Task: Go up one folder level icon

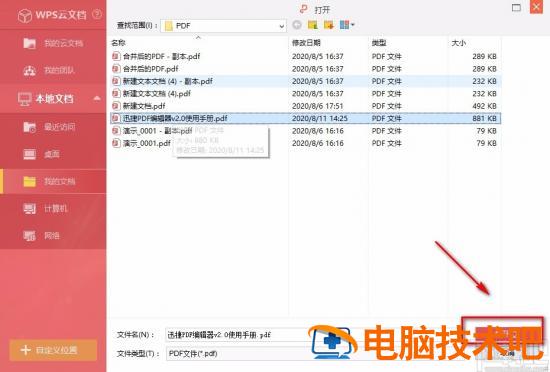Action: coord(313,25)
